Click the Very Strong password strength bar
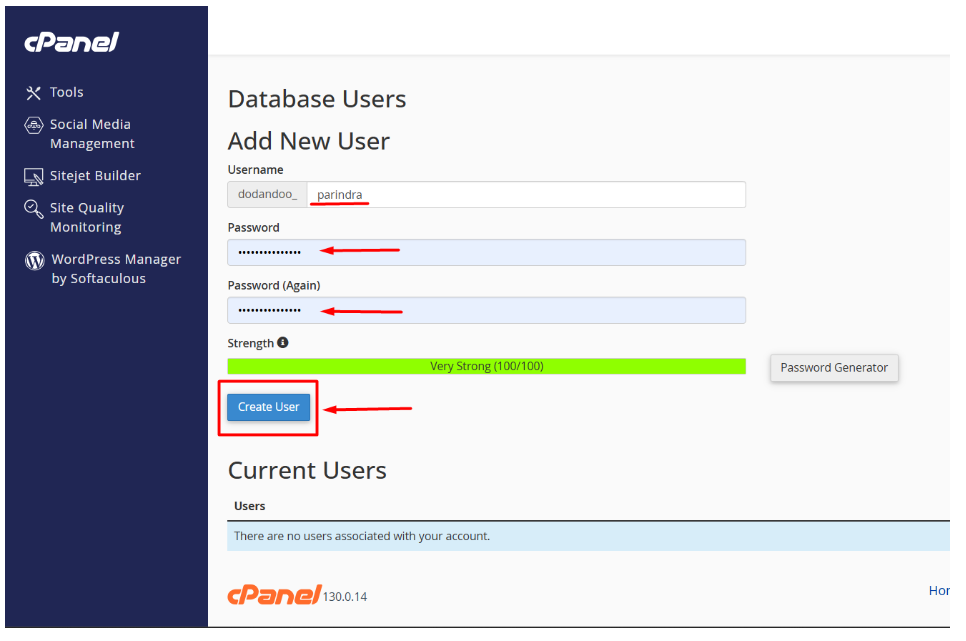The height and width of the screenshot is (641, 966). point(486,366)
